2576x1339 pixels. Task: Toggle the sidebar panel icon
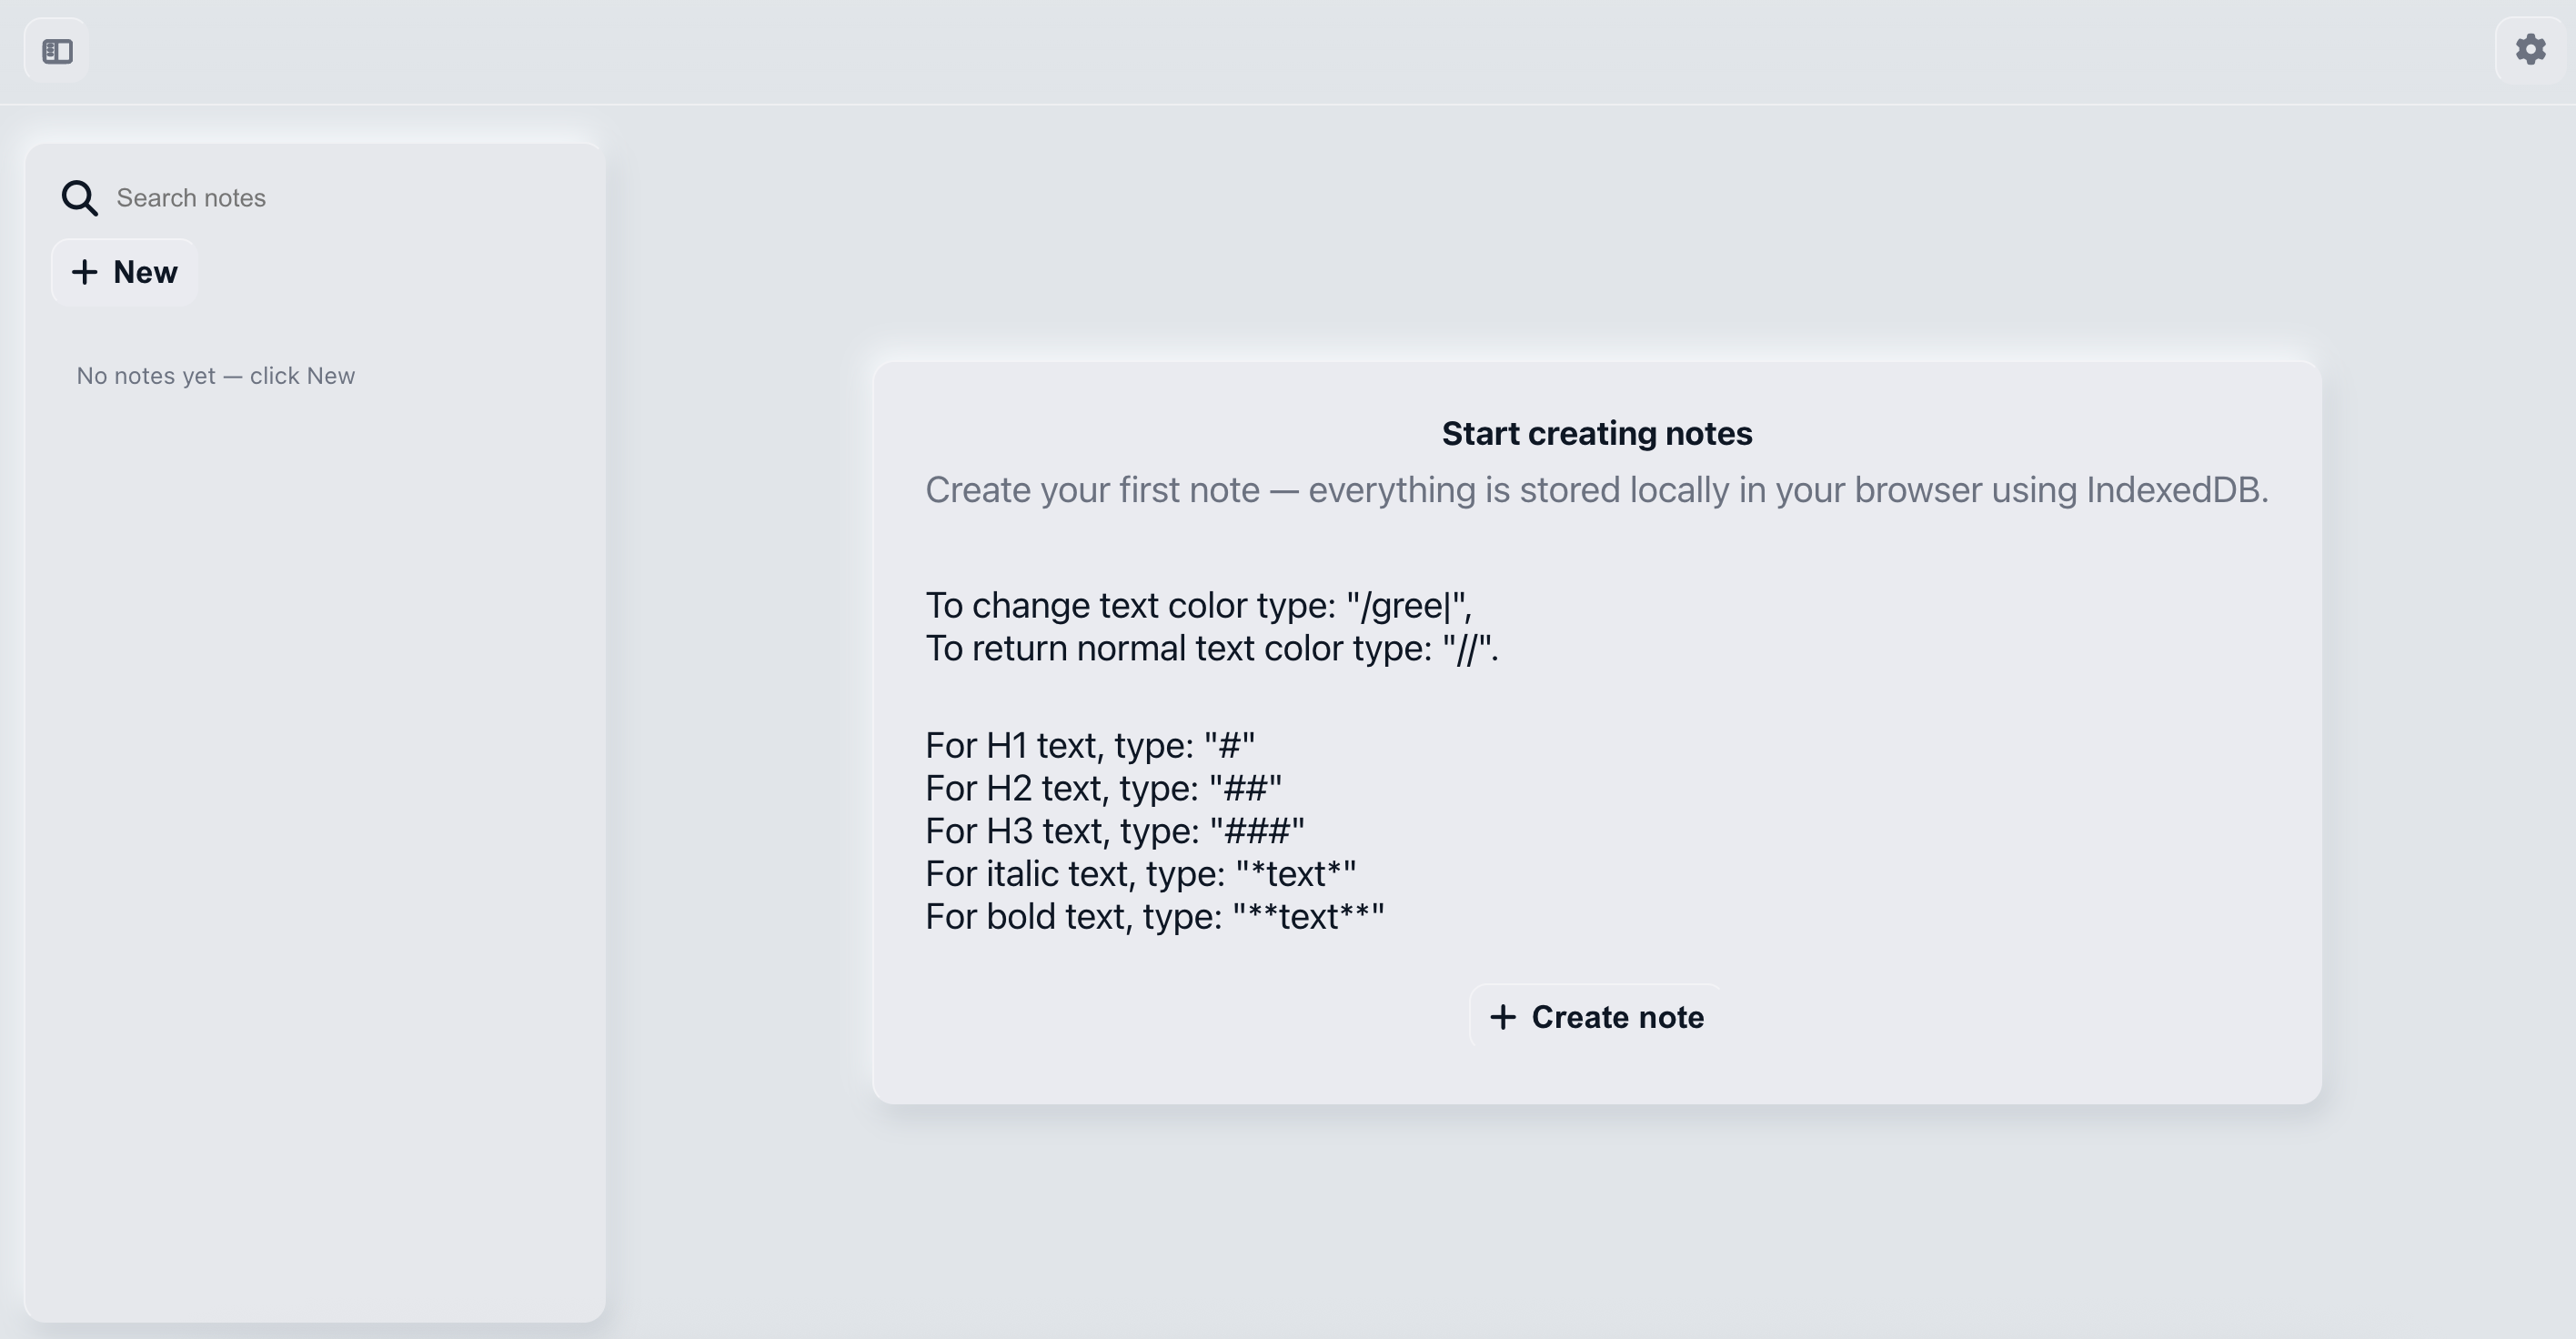point(57,51)
